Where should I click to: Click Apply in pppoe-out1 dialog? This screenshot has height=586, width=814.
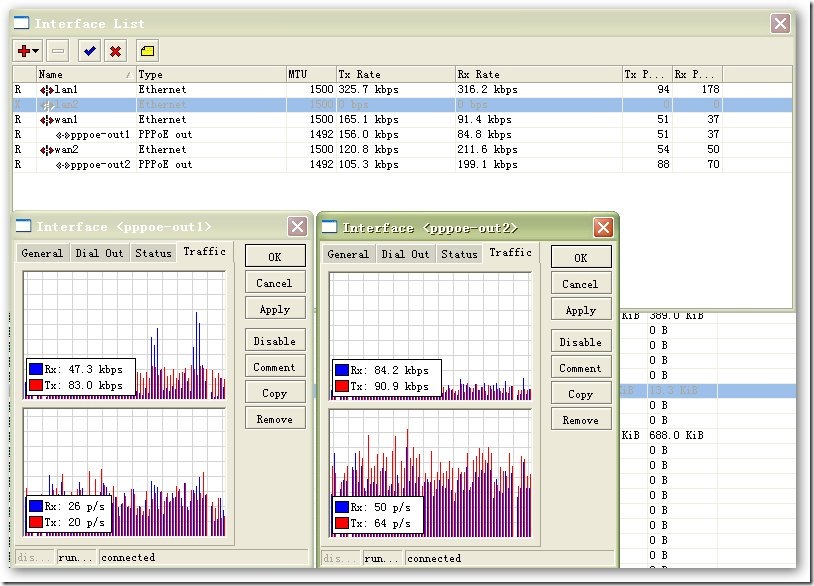coord(275,309)
